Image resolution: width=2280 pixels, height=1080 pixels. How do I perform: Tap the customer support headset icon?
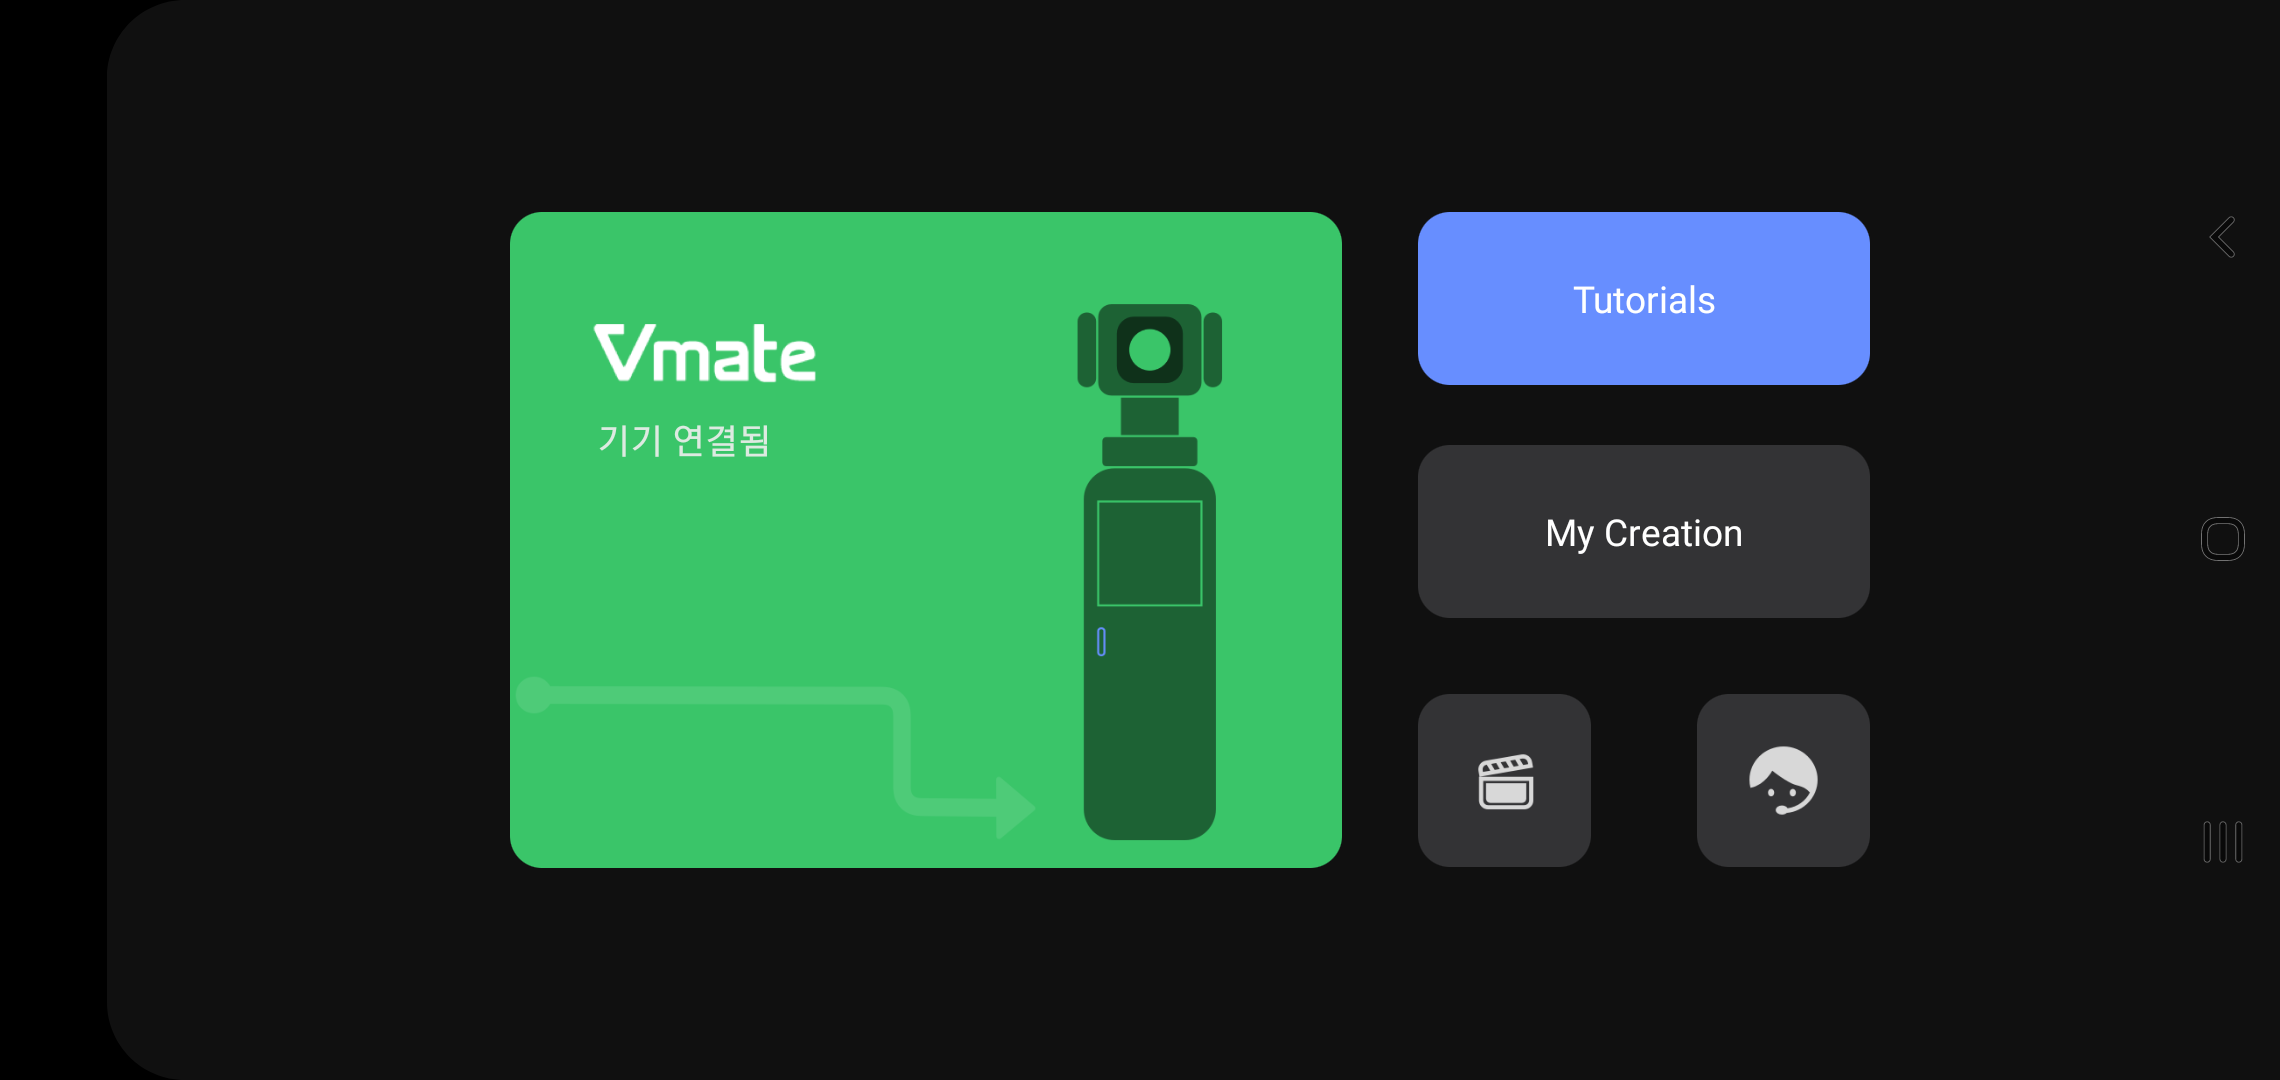[x=1783, y=781]
